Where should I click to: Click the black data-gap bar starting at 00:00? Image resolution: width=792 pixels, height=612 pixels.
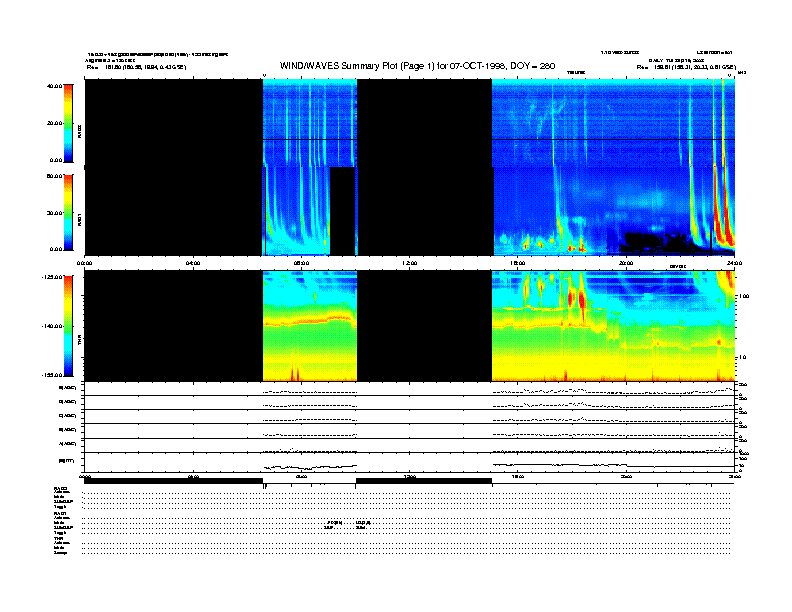click(173, 481)
